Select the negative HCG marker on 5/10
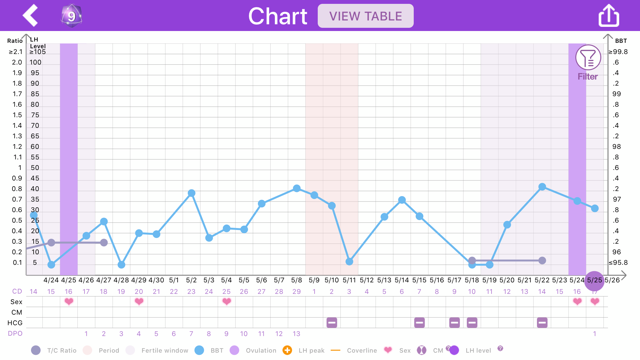The image size is (640, 360). 332,323
